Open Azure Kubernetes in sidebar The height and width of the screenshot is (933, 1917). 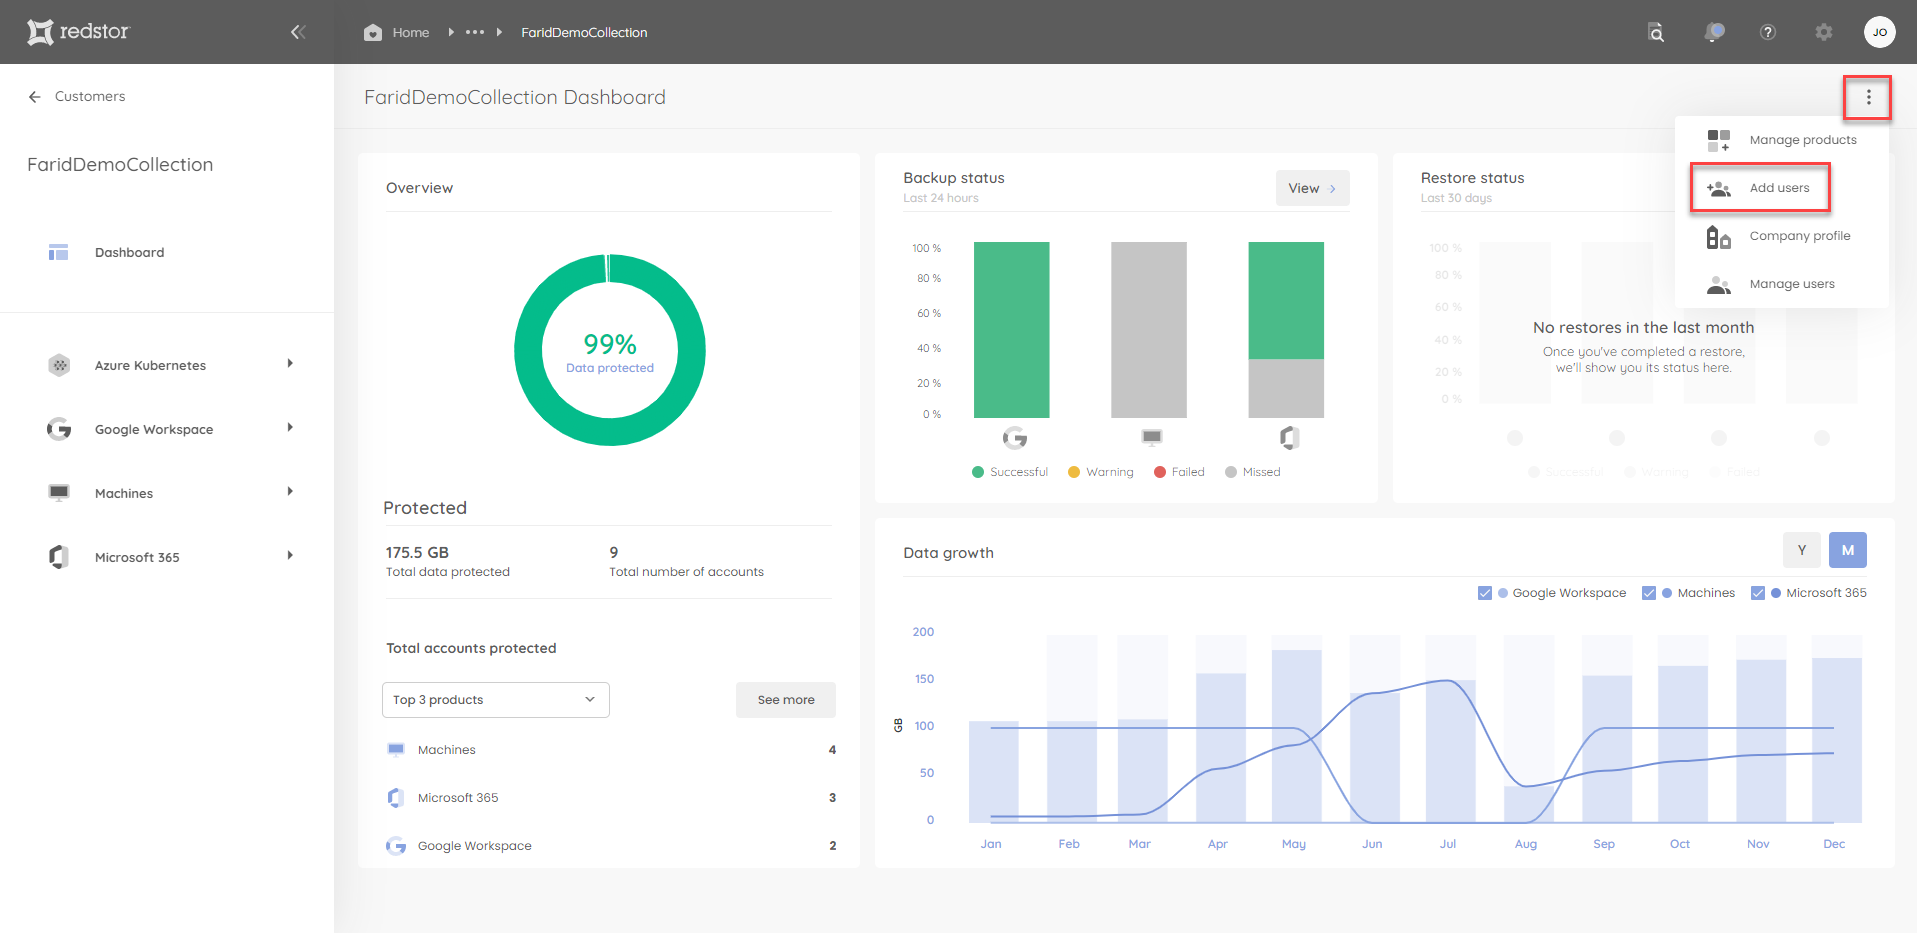coord(150,366)
